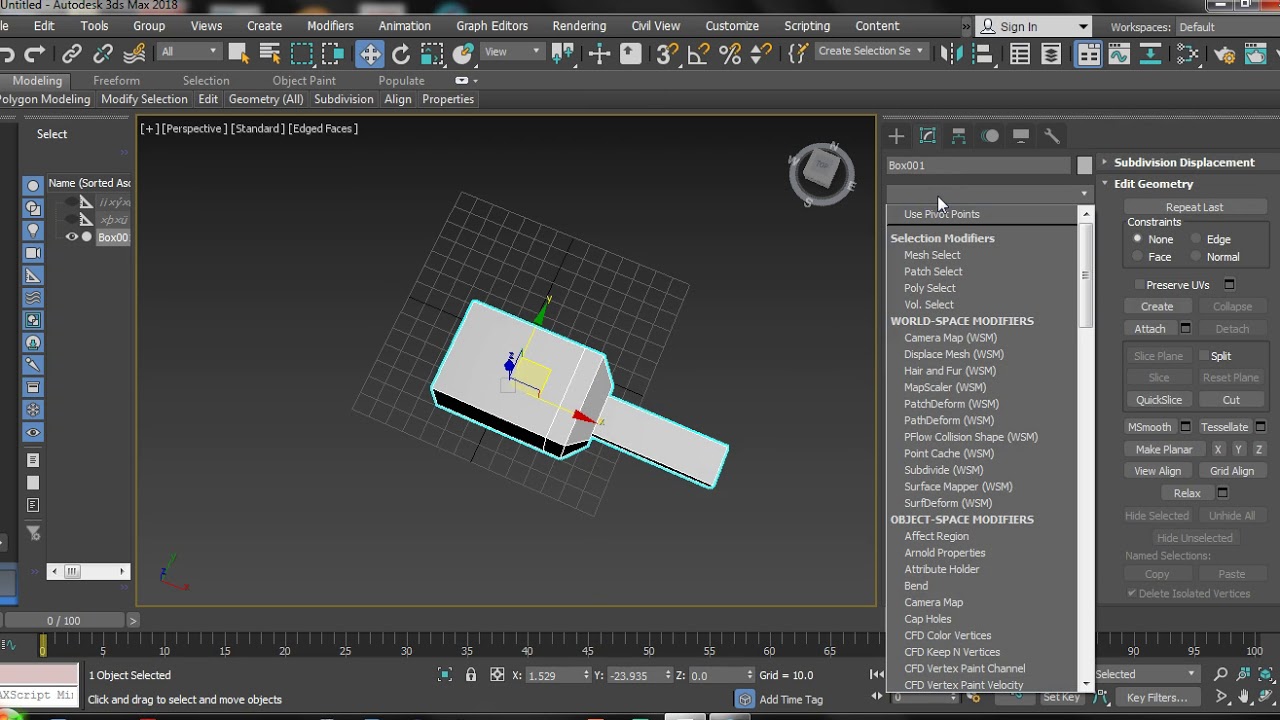Choose the Rectangular Selection Region icon
Image resolution: width=1280 pixels, height=720 pixels.
click(302, 54)
